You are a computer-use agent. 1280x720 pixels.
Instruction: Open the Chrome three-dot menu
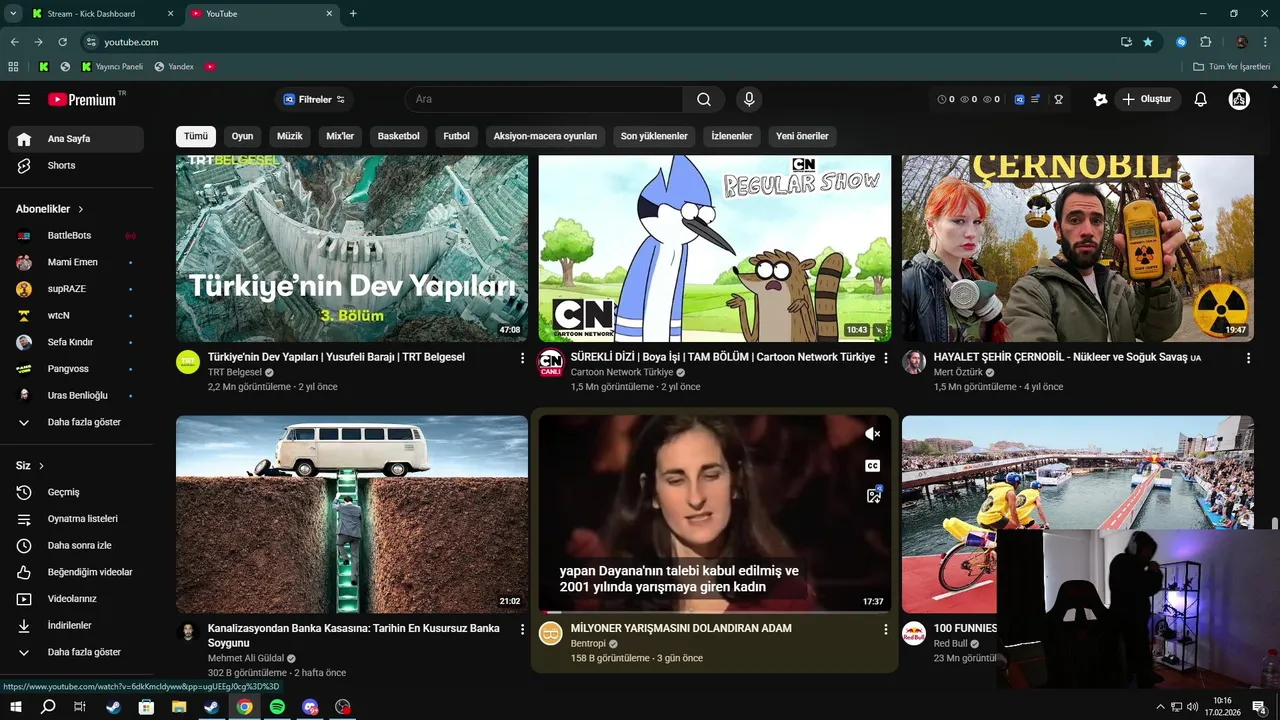1266,42
